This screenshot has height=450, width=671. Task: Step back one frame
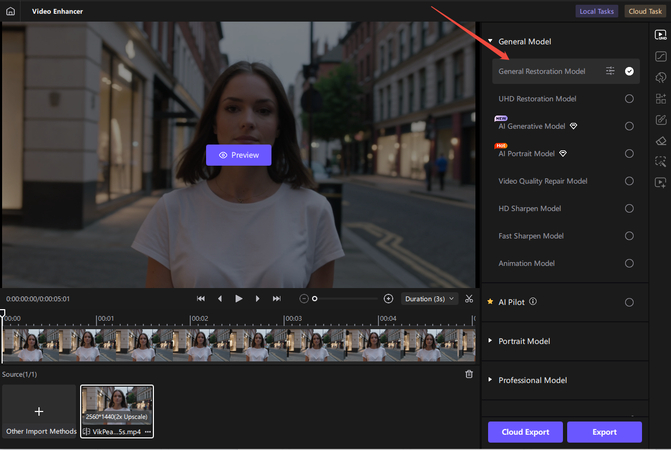(x=220, y=299)
